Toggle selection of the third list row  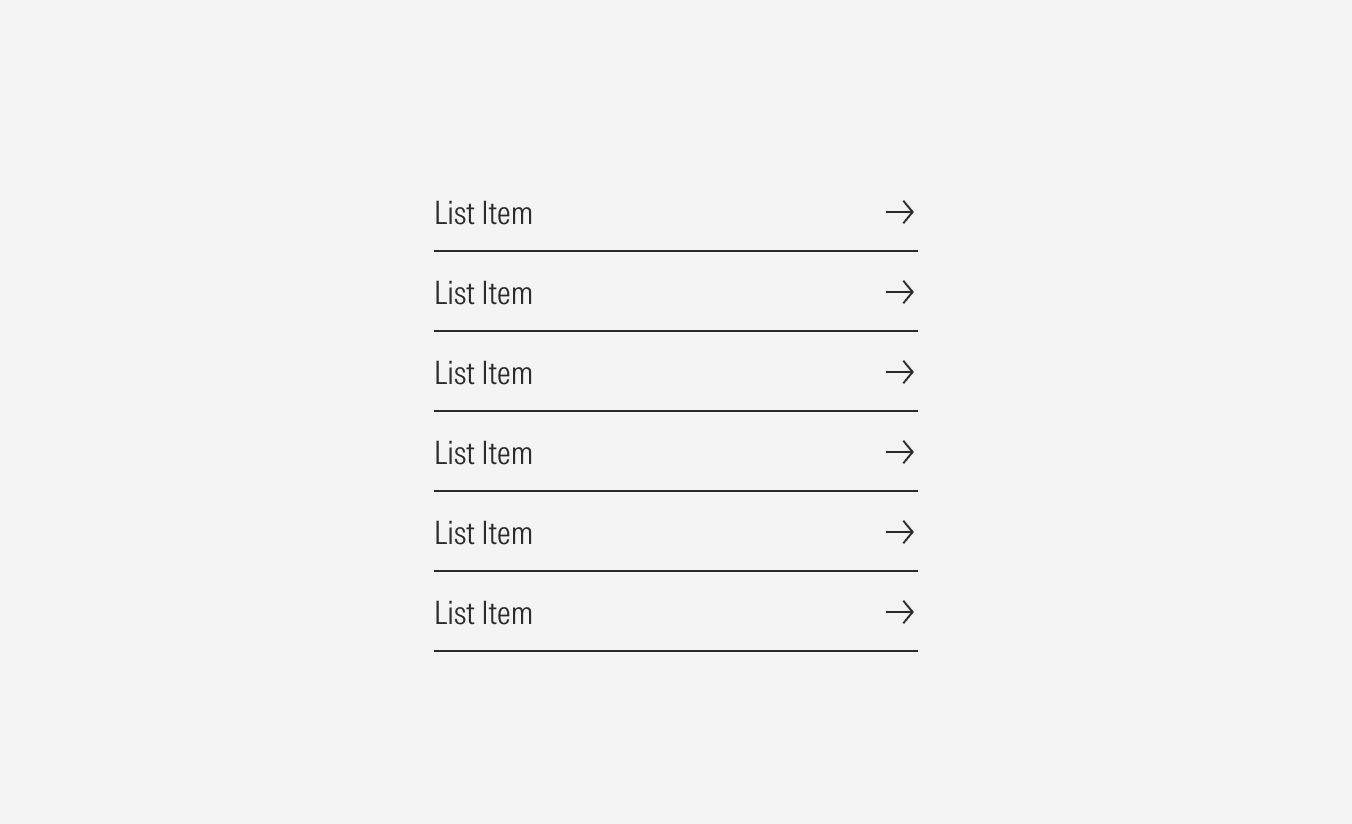pos(675,373)
